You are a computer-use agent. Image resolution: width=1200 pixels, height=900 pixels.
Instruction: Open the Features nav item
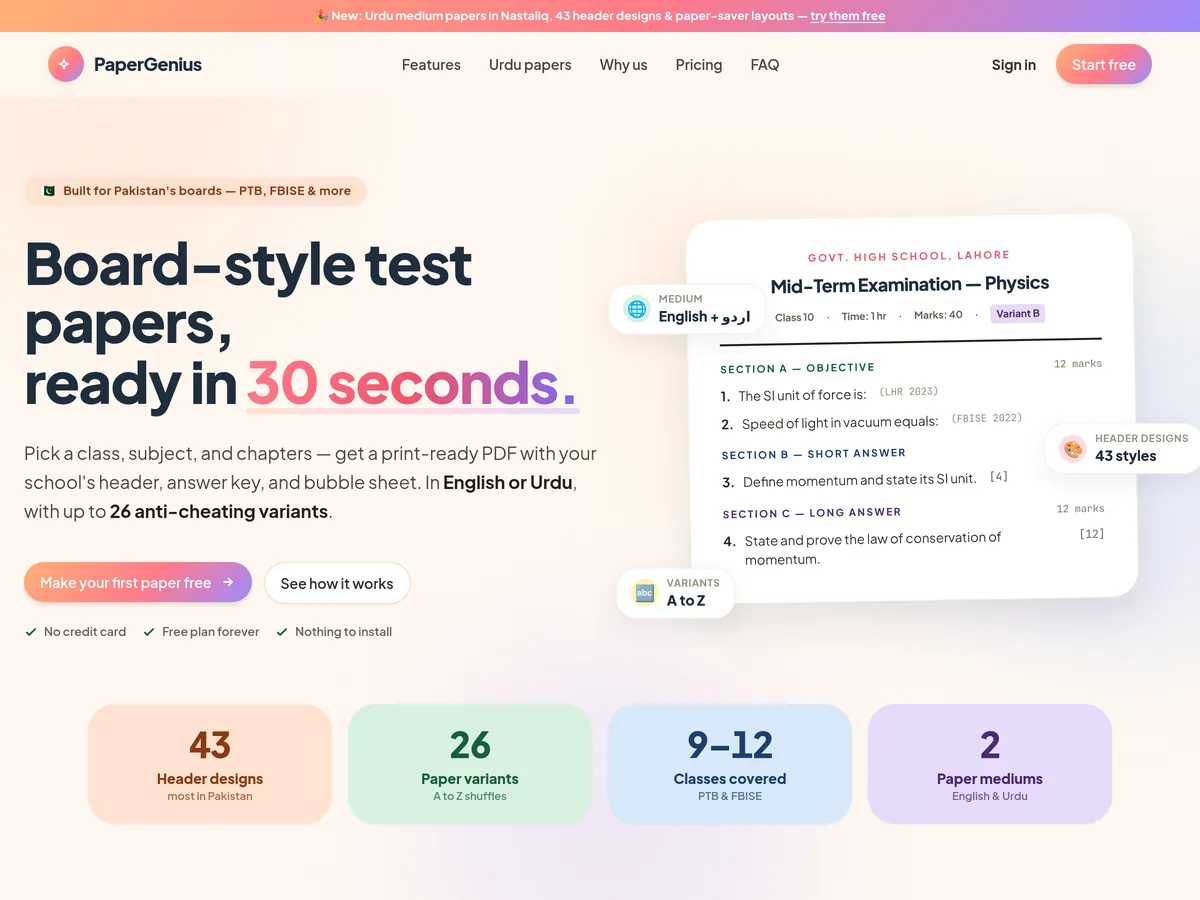coord(431,65)
